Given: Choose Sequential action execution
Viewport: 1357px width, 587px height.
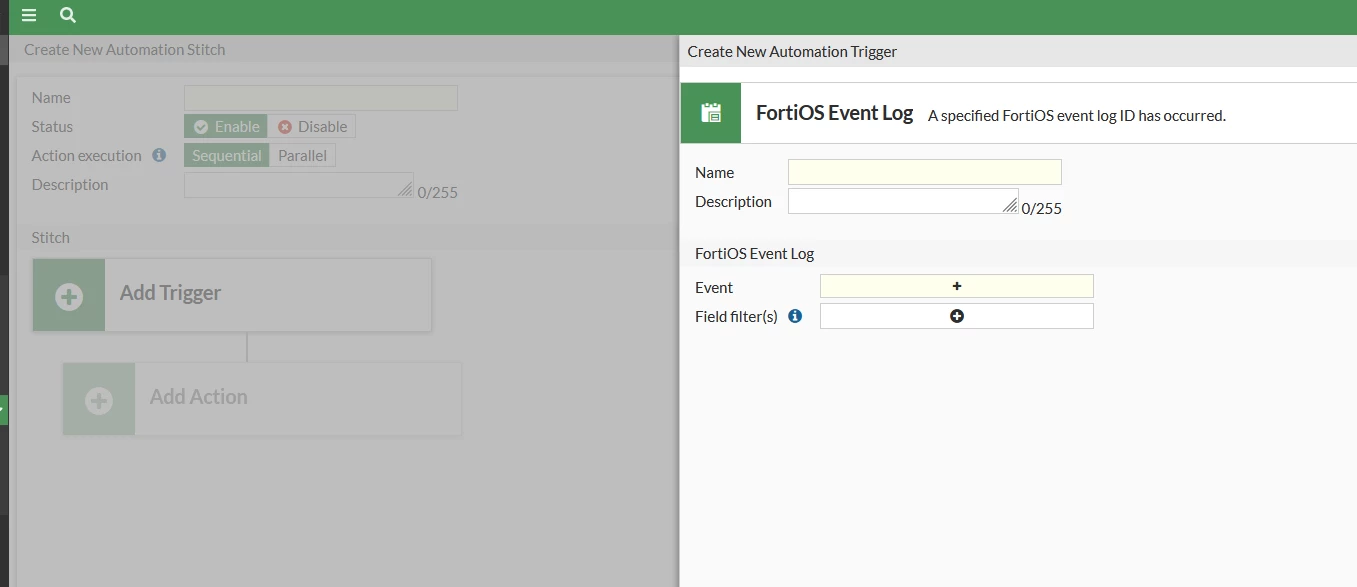Looking at the screenshot, I should tap(226, 155).
